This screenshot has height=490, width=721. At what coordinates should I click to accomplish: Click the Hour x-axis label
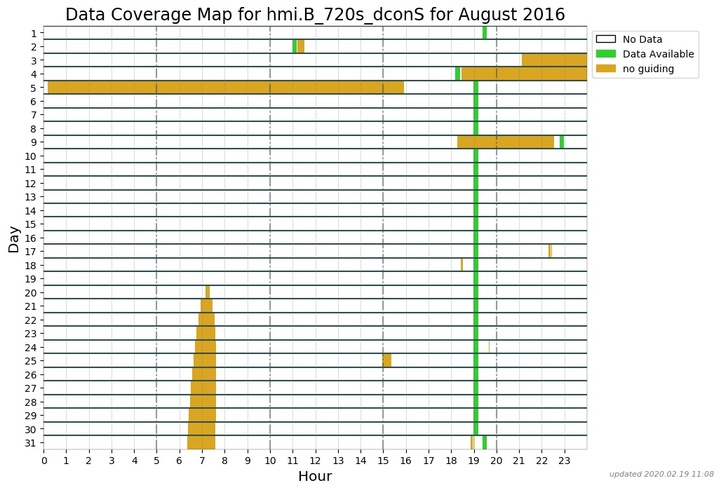[315, 476]
